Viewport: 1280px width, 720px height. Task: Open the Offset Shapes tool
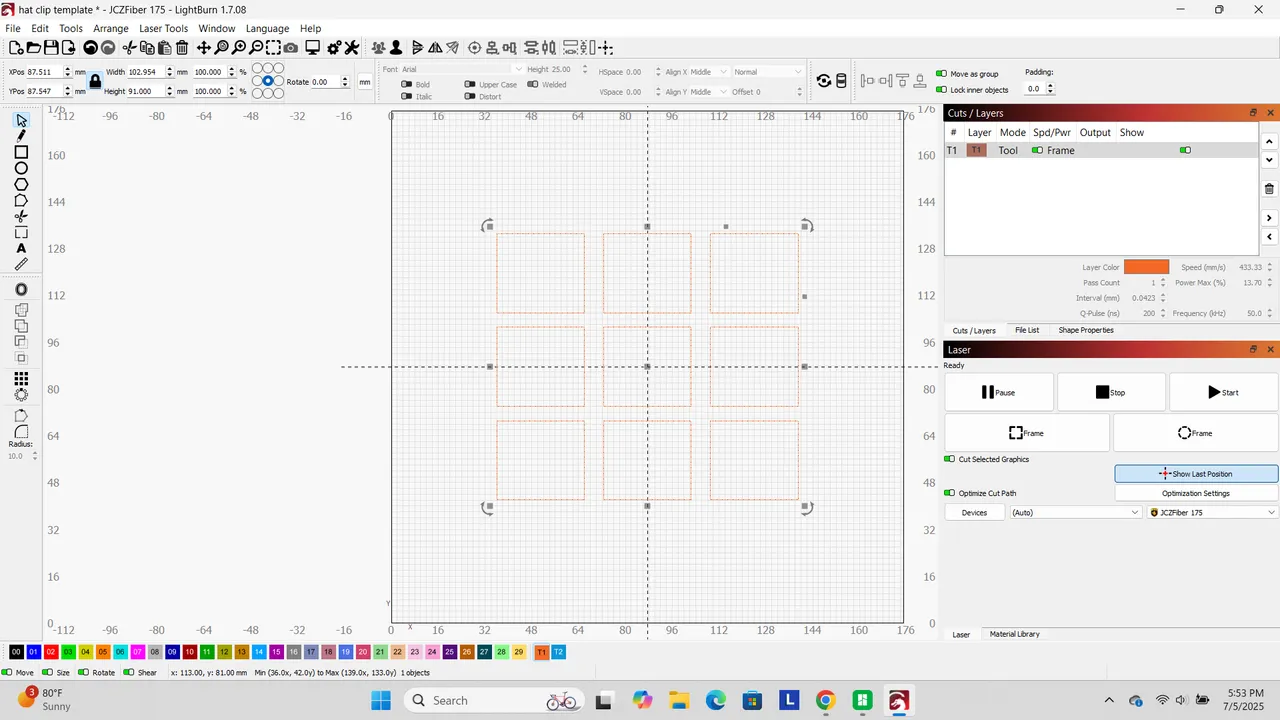(21, 290)
